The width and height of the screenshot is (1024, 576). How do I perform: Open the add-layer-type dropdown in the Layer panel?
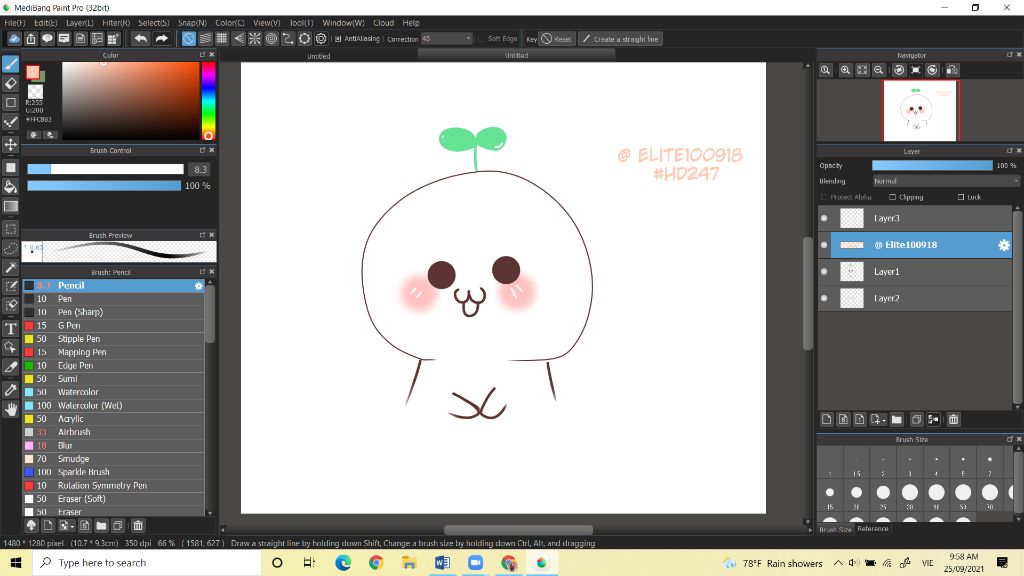(x=876, y=419)
